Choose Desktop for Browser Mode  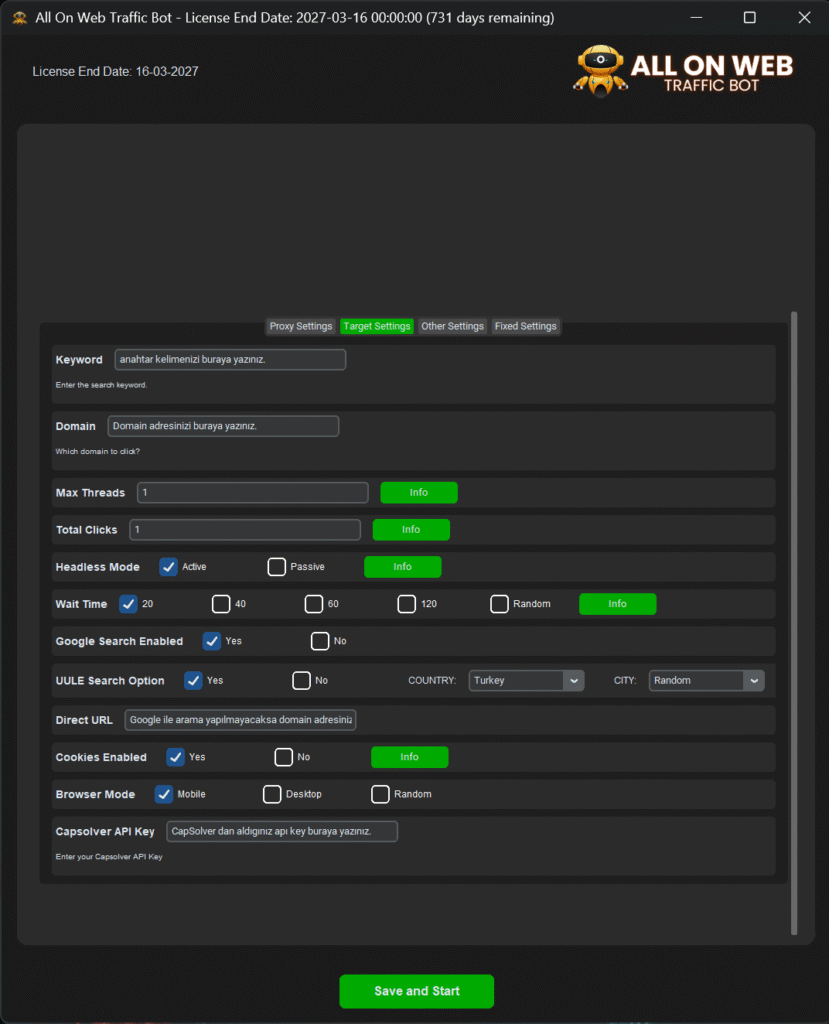point(272,794)
